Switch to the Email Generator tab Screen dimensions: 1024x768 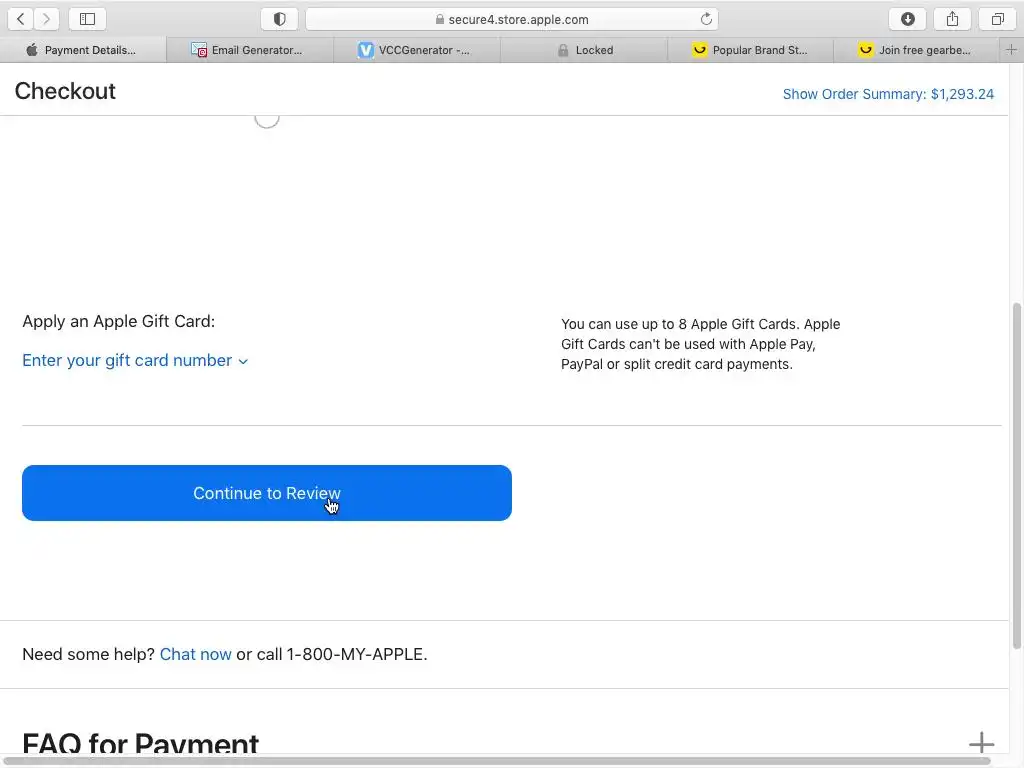[x=250, y=50]
